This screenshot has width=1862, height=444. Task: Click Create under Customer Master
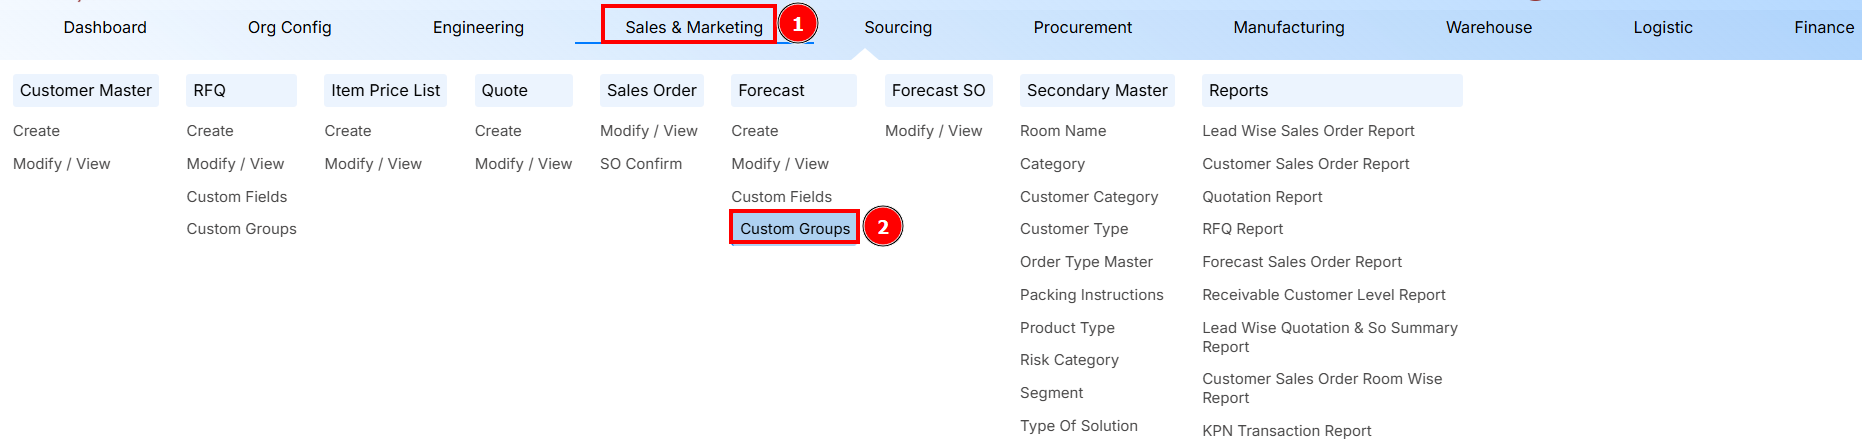coord(36,131)
